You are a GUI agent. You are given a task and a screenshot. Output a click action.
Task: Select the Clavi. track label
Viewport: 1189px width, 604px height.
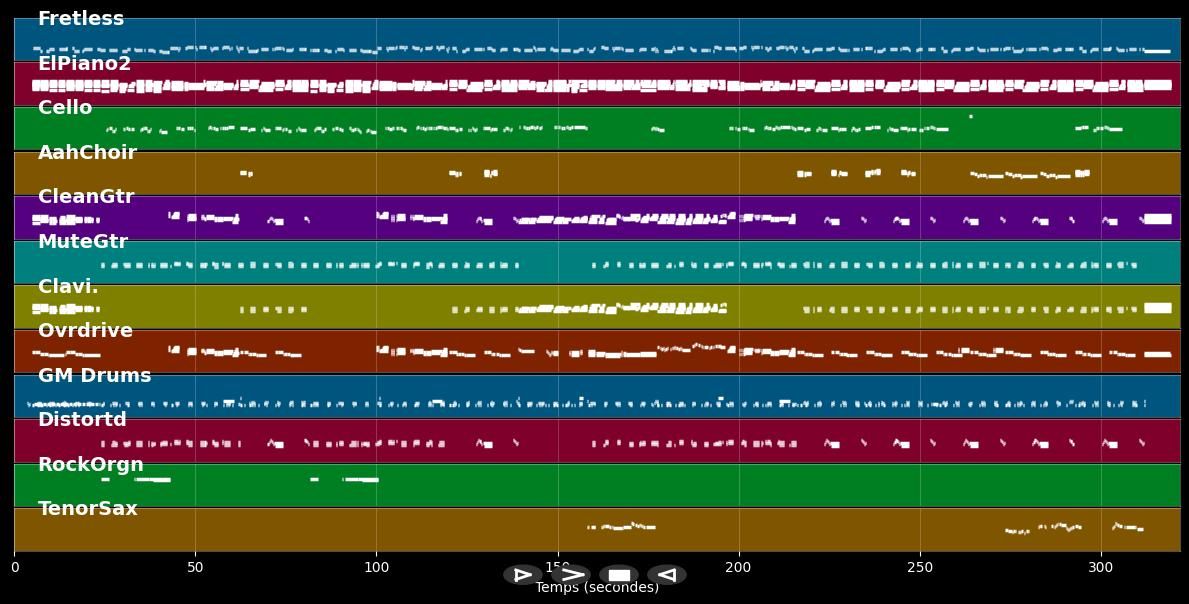(x=68, y=287)
